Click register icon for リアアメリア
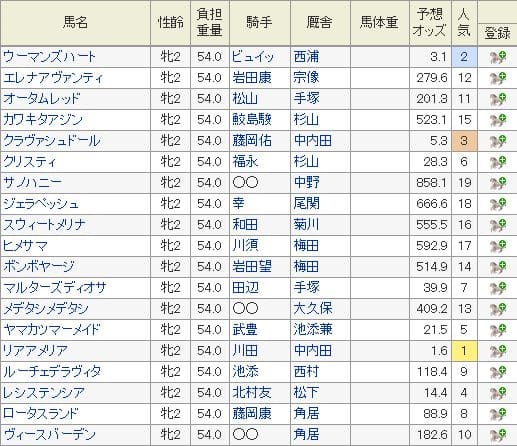 pos(498,351)
